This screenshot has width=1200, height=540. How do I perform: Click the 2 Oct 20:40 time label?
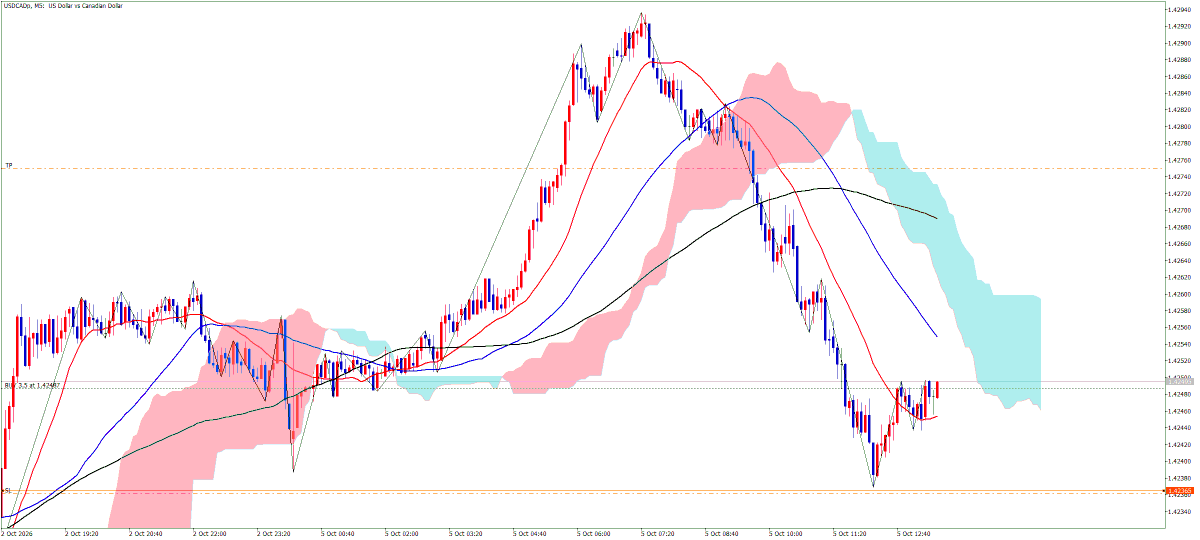146,534
